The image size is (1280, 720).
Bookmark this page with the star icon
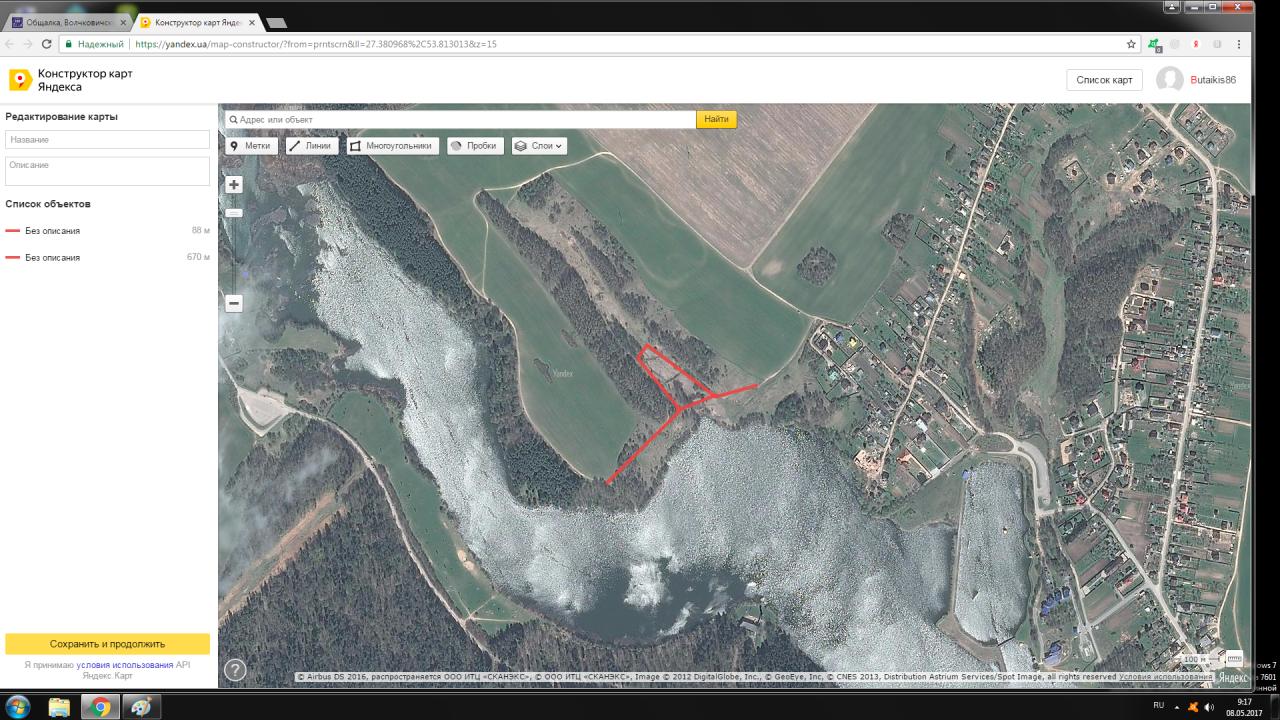point(1131,44)
